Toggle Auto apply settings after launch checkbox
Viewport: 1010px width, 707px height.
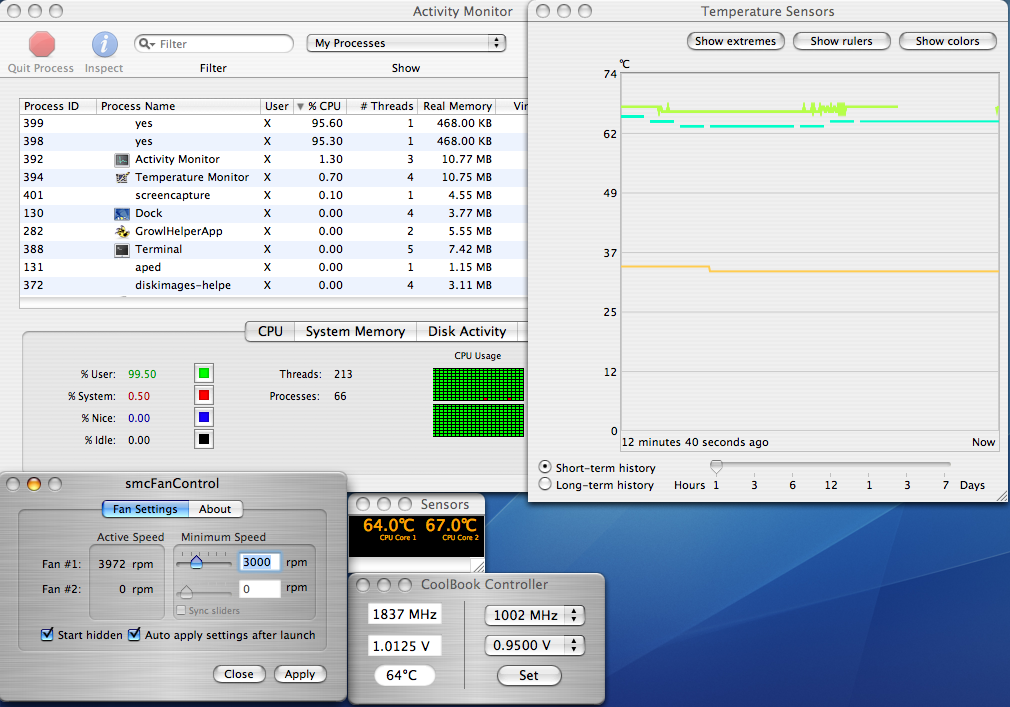coord(134,634)
